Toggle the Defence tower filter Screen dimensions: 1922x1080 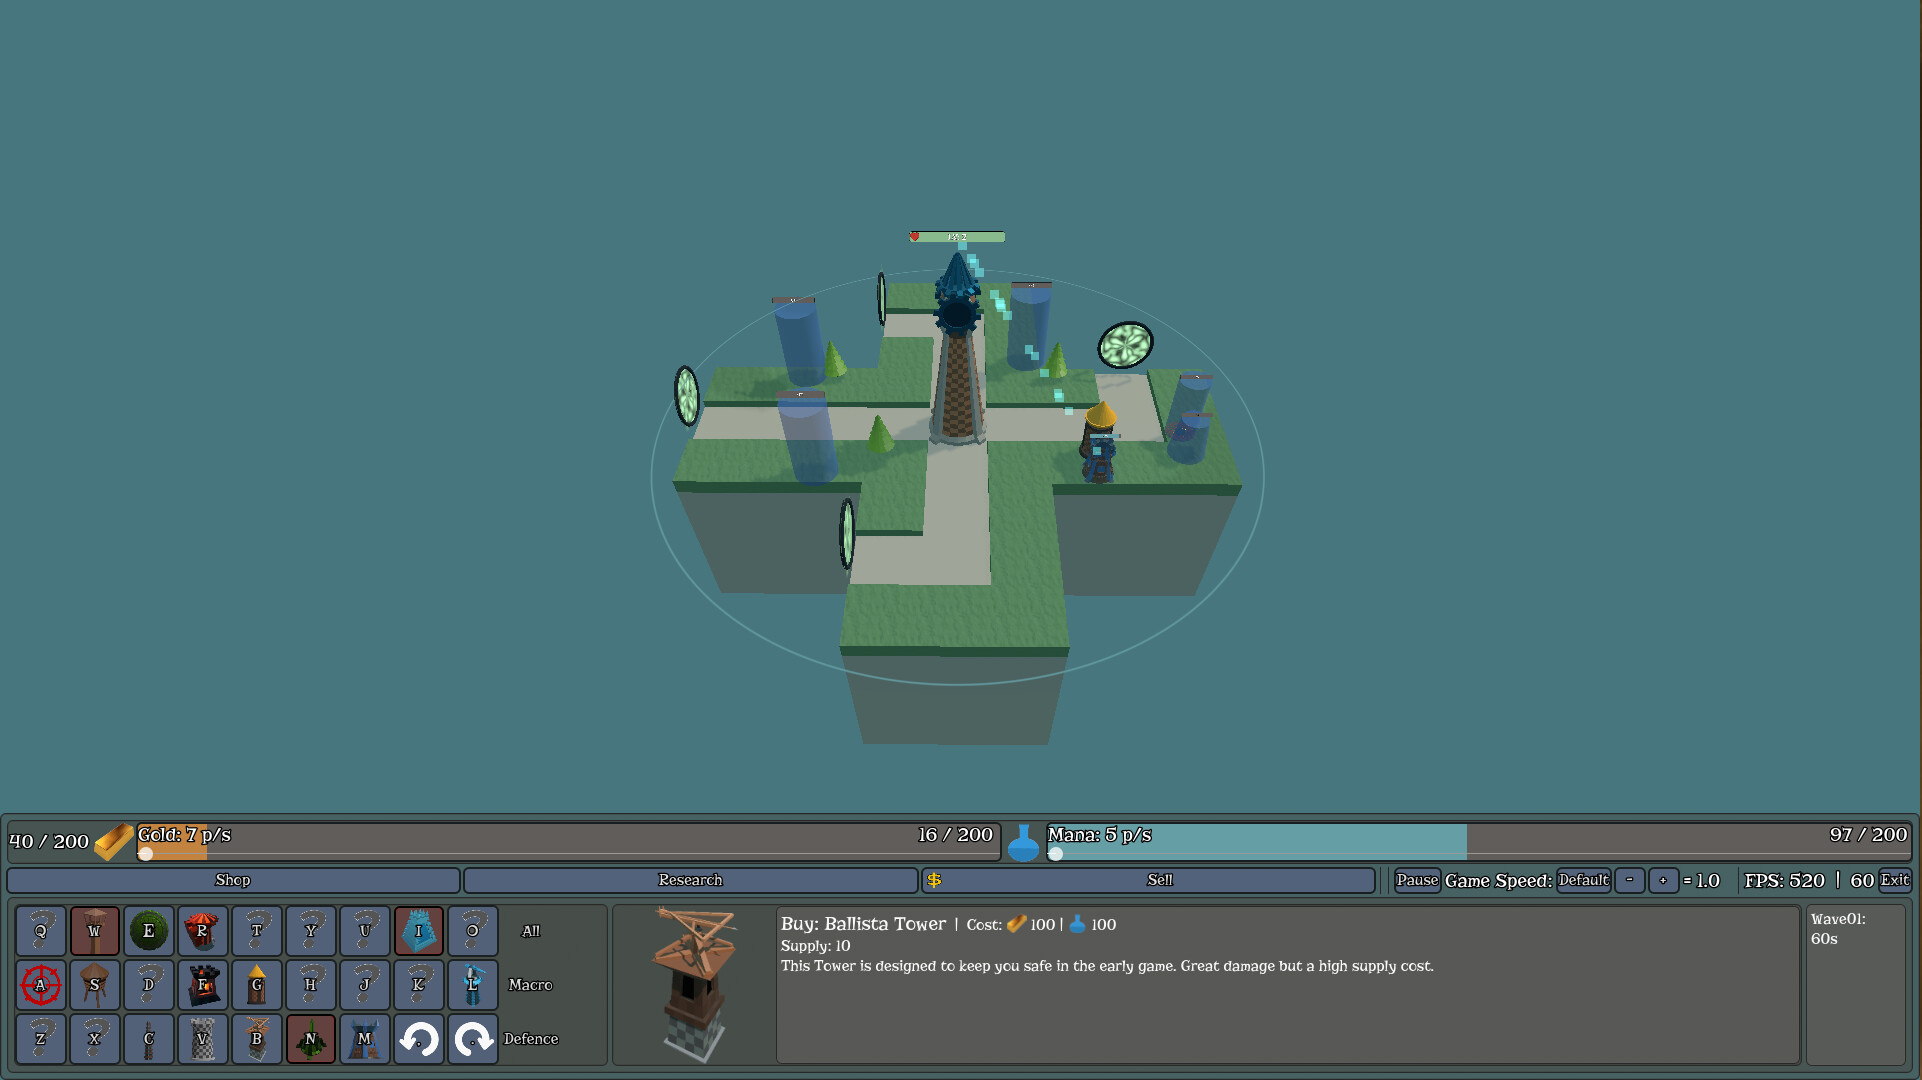click(531, 1039)
